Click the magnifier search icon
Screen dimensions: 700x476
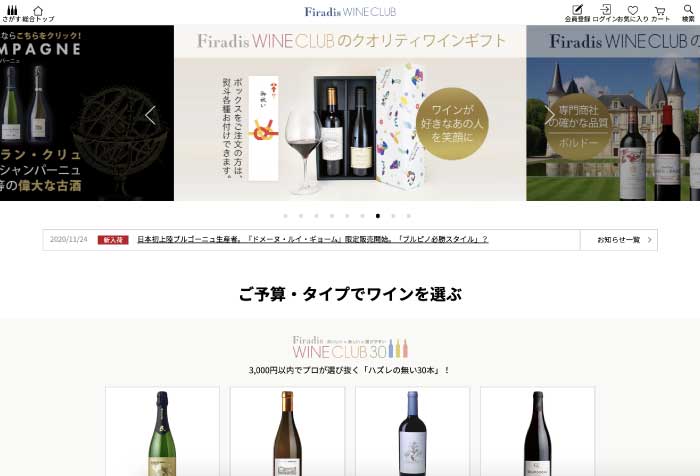(x=688, y=9)
